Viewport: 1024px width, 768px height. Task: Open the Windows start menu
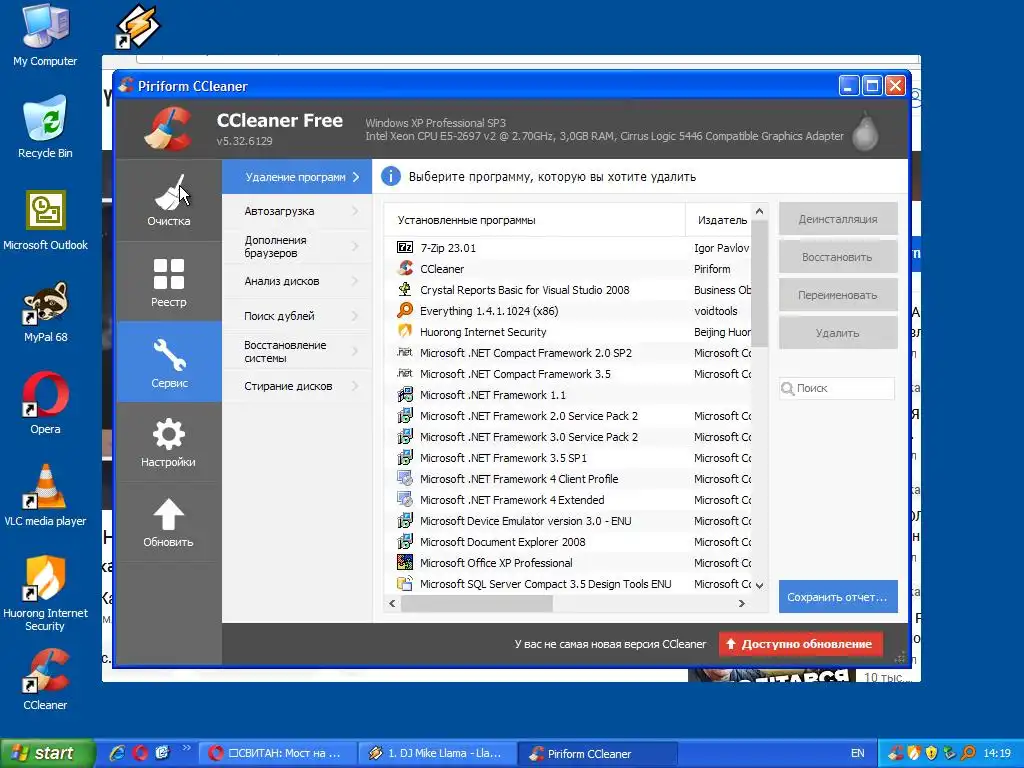(x=47, y=753)
